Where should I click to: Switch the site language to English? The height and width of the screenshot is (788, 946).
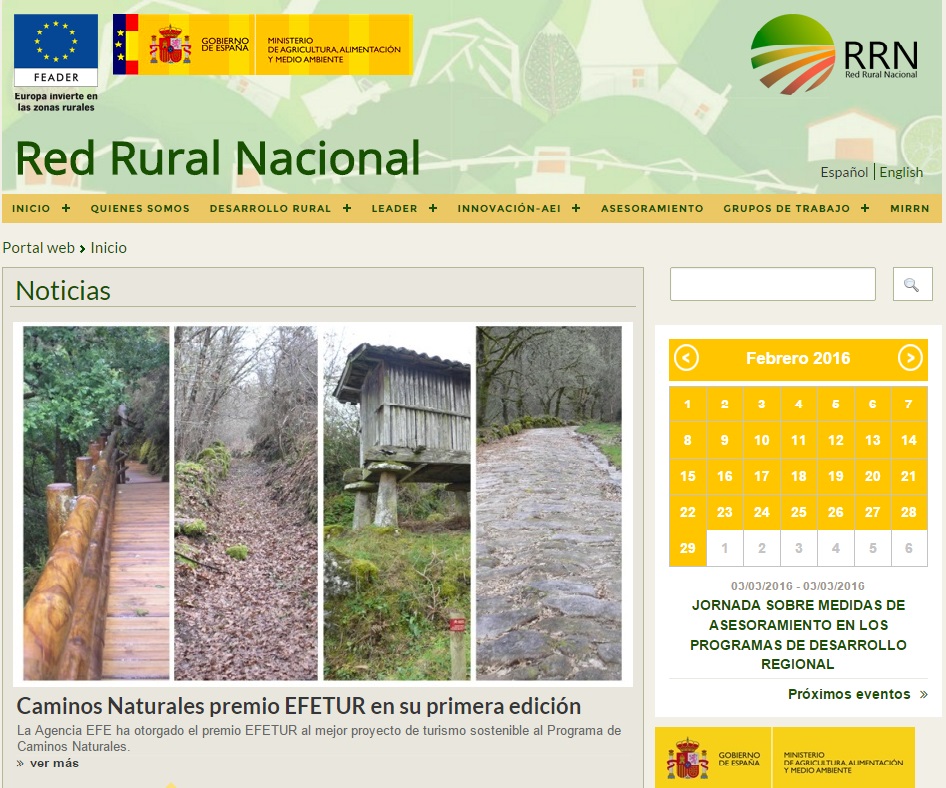[x=901, y=172]
